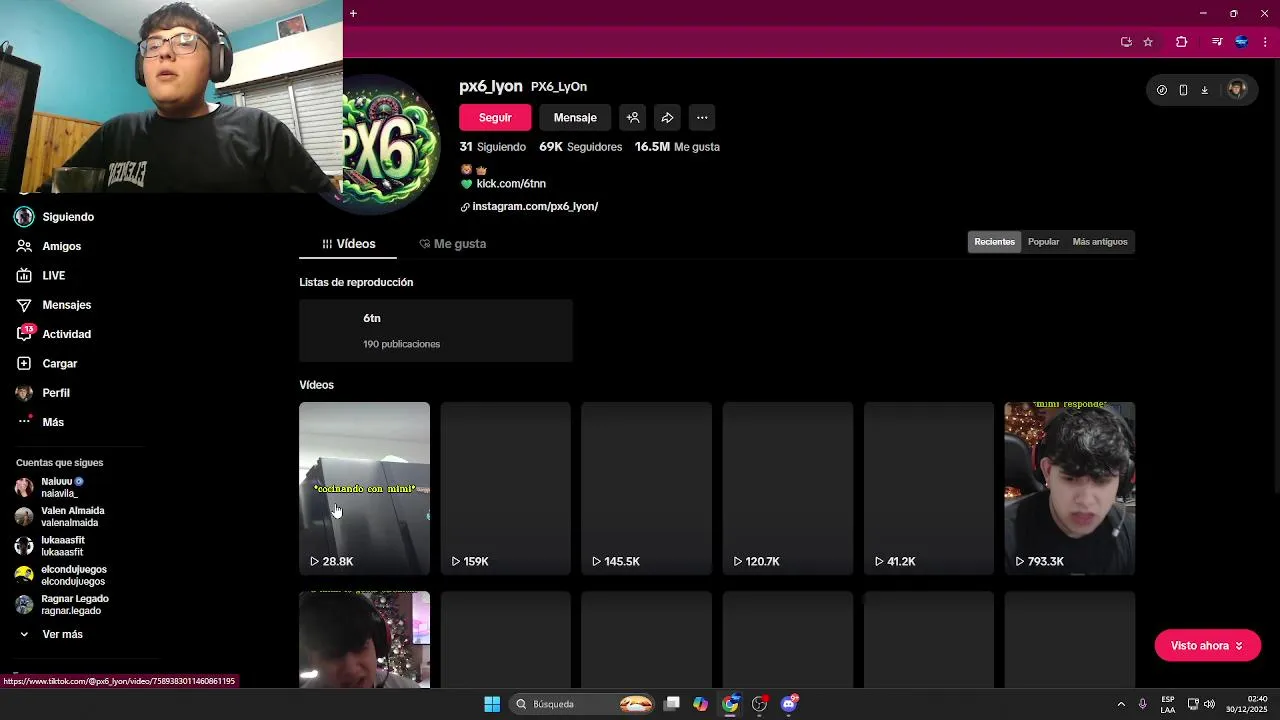
Task: Open the three-dot profile options
Action: [702, 118]
